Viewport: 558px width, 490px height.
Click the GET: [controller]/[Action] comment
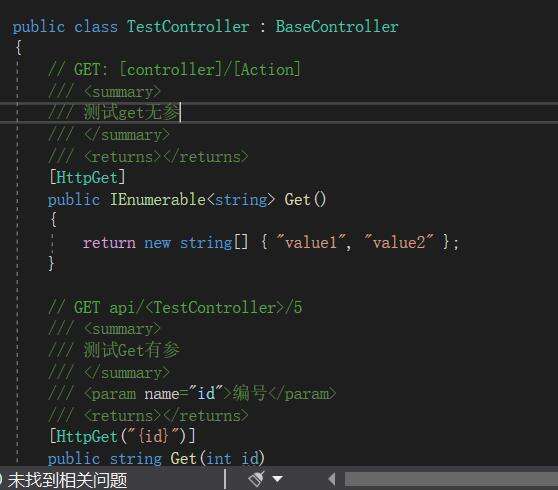[175, 69]
